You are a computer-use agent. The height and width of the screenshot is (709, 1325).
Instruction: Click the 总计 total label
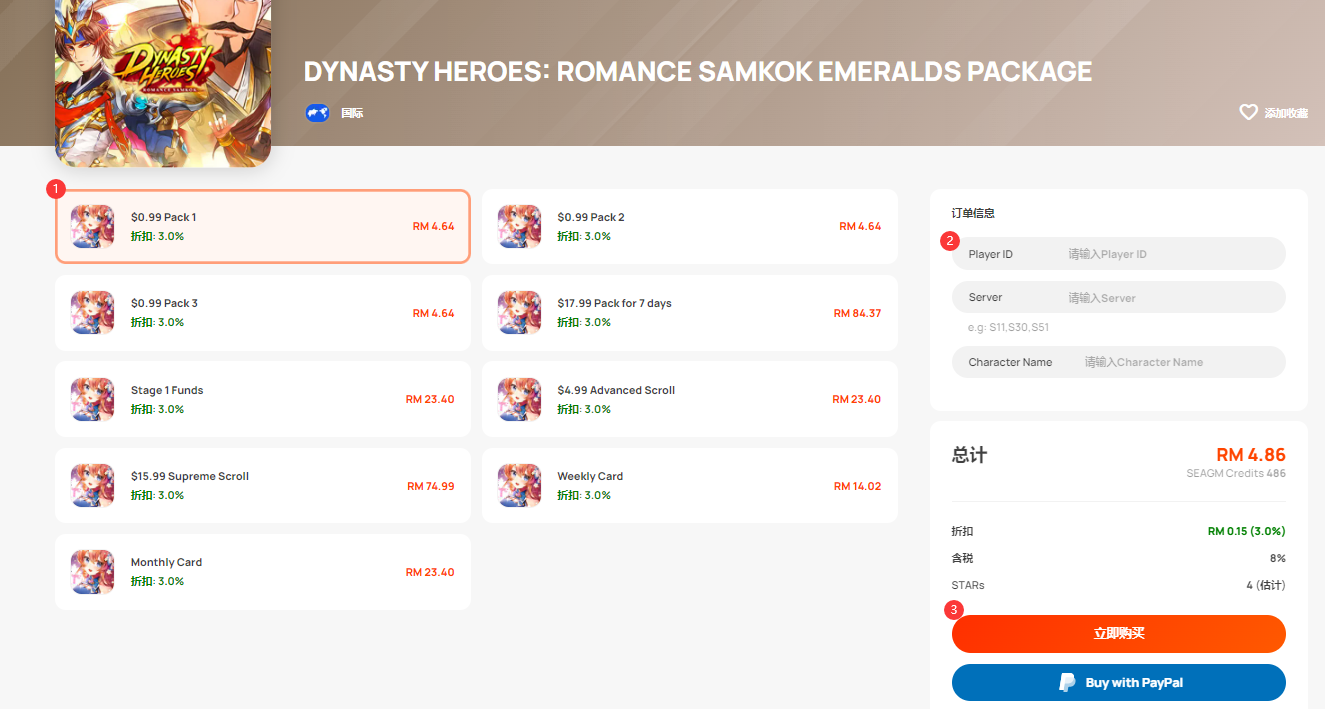click(x=969, y=455)
